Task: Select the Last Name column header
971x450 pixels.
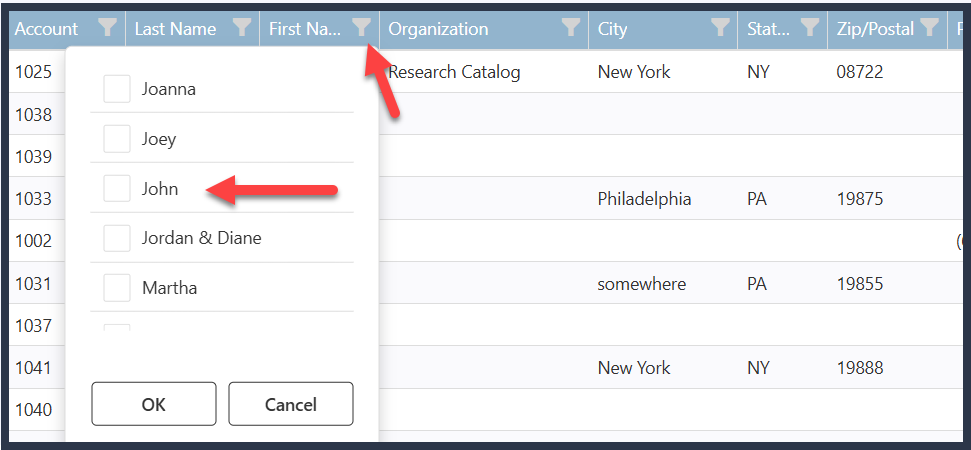Action: pyautogui.click(x=175, y=28)
